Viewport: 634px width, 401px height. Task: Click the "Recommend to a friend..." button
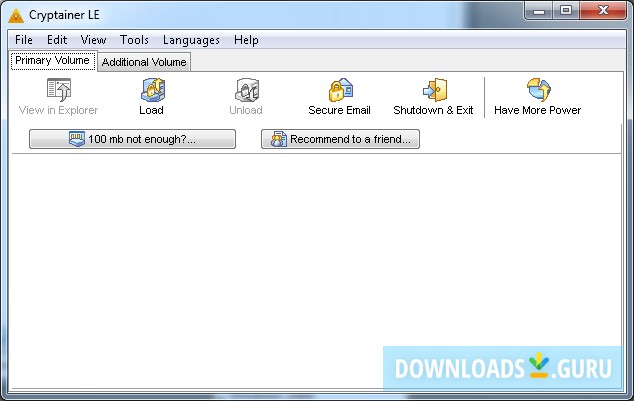340,139
